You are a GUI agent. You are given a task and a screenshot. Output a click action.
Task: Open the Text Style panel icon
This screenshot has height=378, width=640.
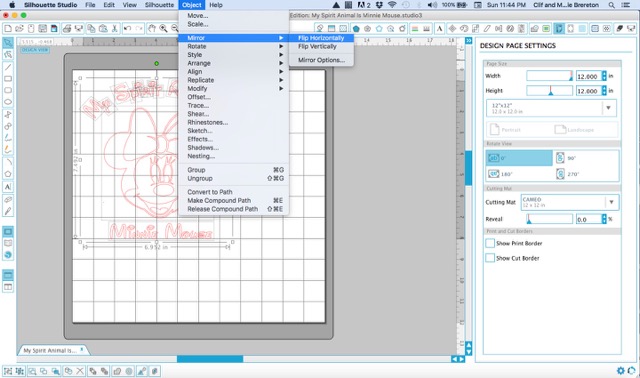coord(439,29)
